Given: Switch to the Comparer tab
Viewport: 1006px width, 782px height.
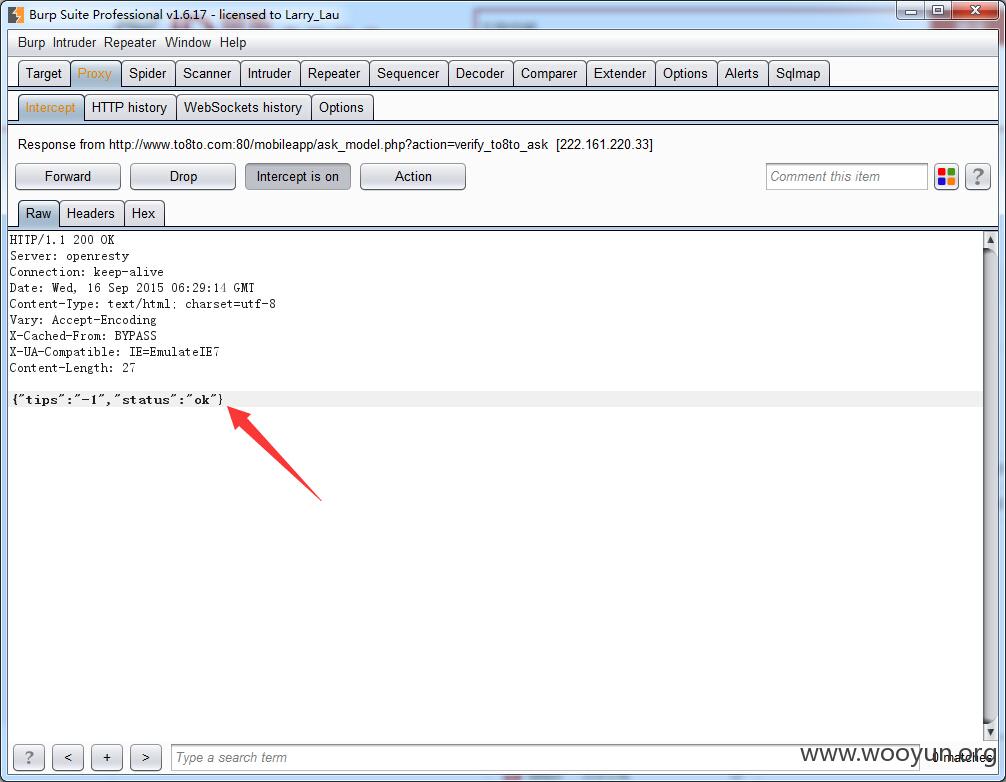Looking at the screenshot, I should click(549, 74).
